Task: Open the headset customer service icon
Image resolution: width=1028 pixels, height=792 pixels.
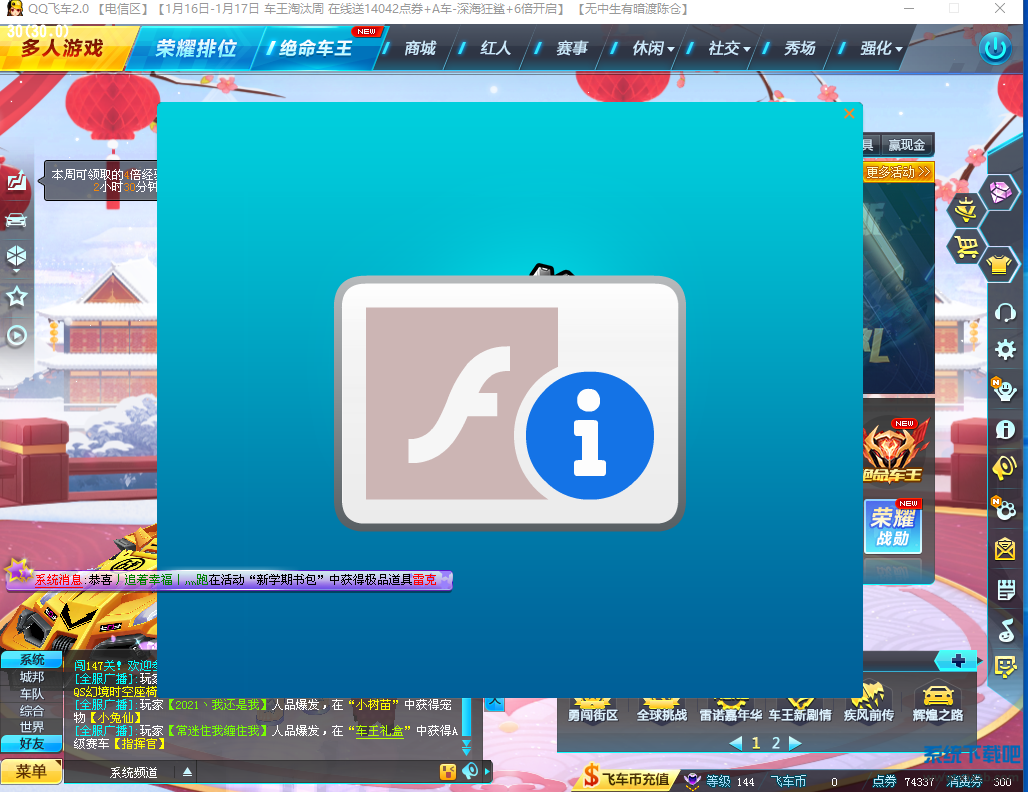Action: pyautogui.click(x=1005, y=313)
